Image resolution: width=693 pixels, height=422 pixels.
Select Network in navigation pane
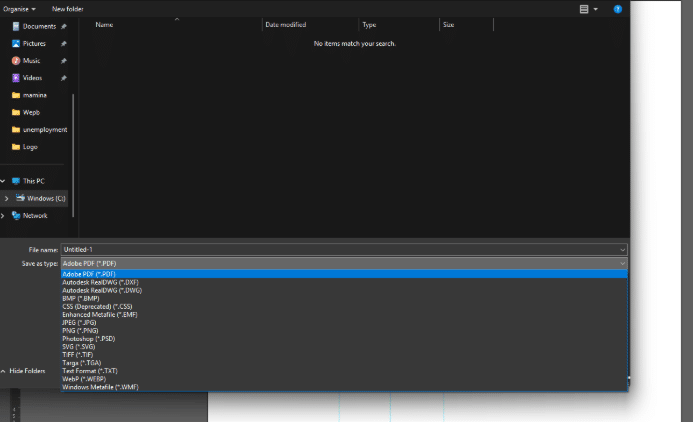(35, 216)
